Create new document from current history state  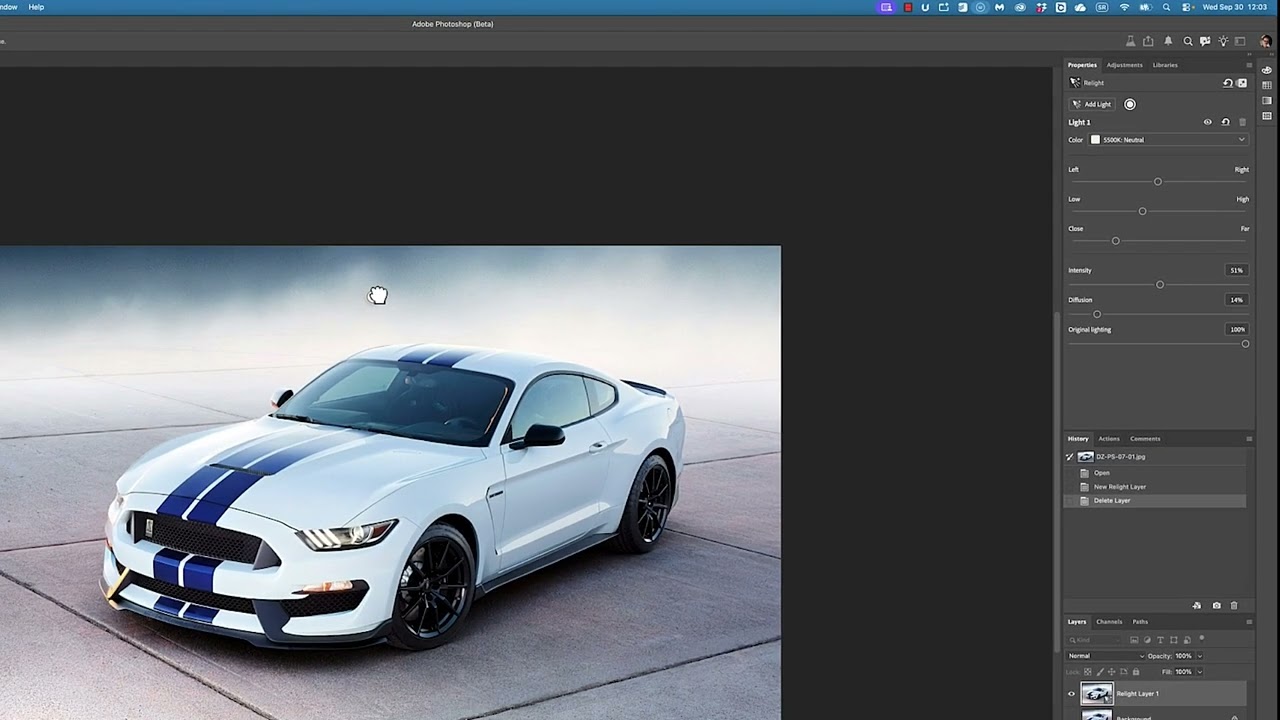coord(1197,606)
